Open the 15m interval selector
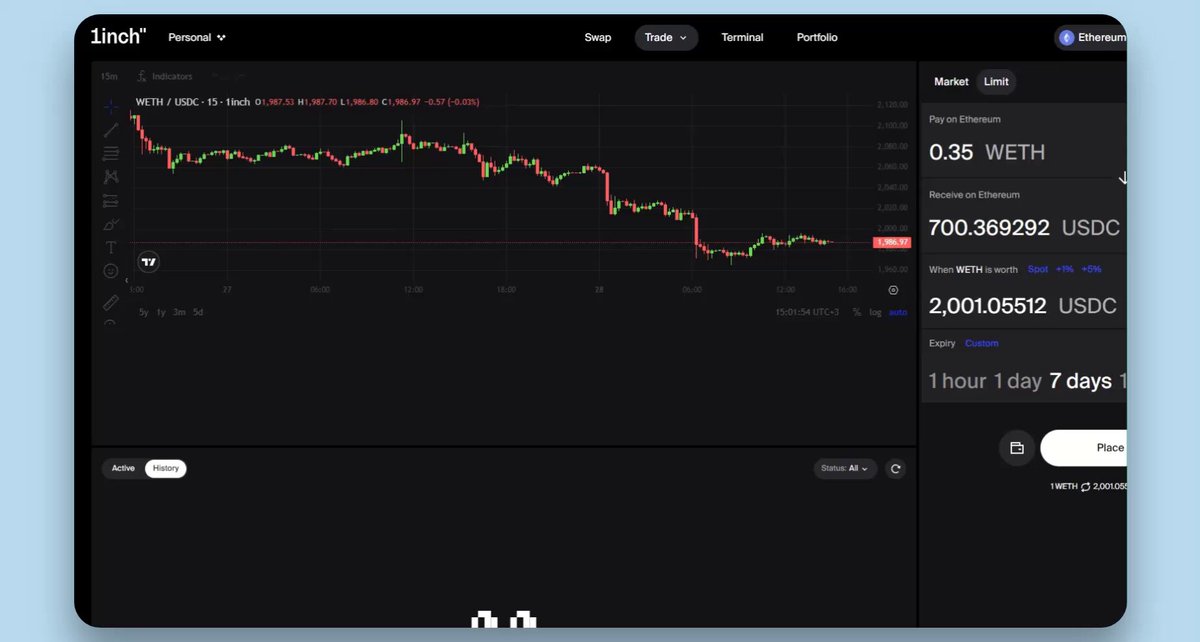This screenshot has height=642, width=1200. [x=109, y=76]
